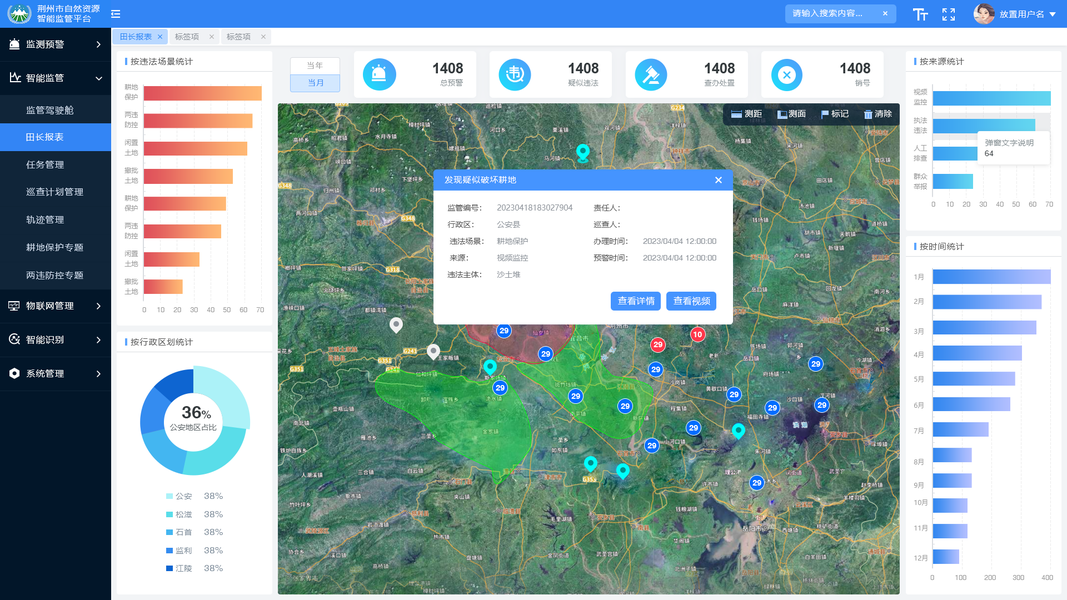
Task: Open 轨迹管理 in the sidebar
Action: tap(55, 220)
